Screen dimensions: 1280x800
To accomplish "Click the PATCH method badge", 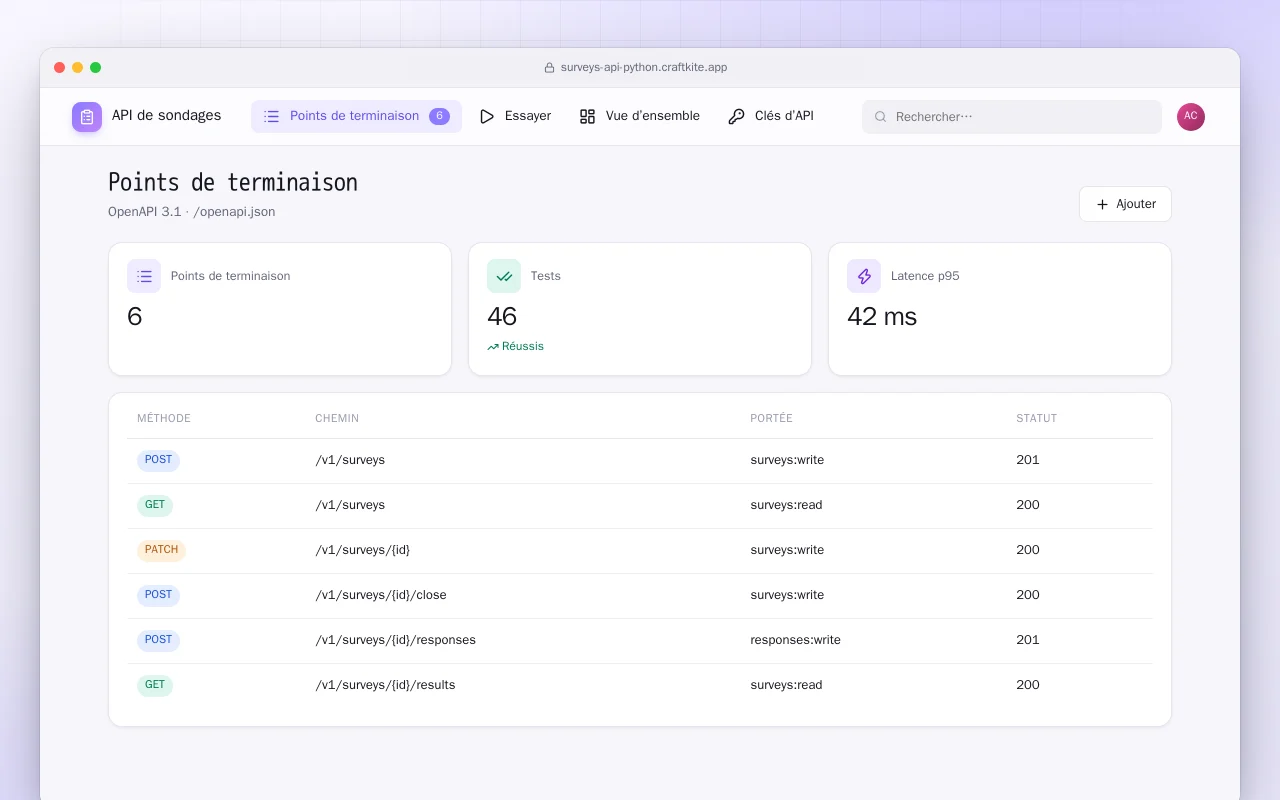I will (161, 550).
